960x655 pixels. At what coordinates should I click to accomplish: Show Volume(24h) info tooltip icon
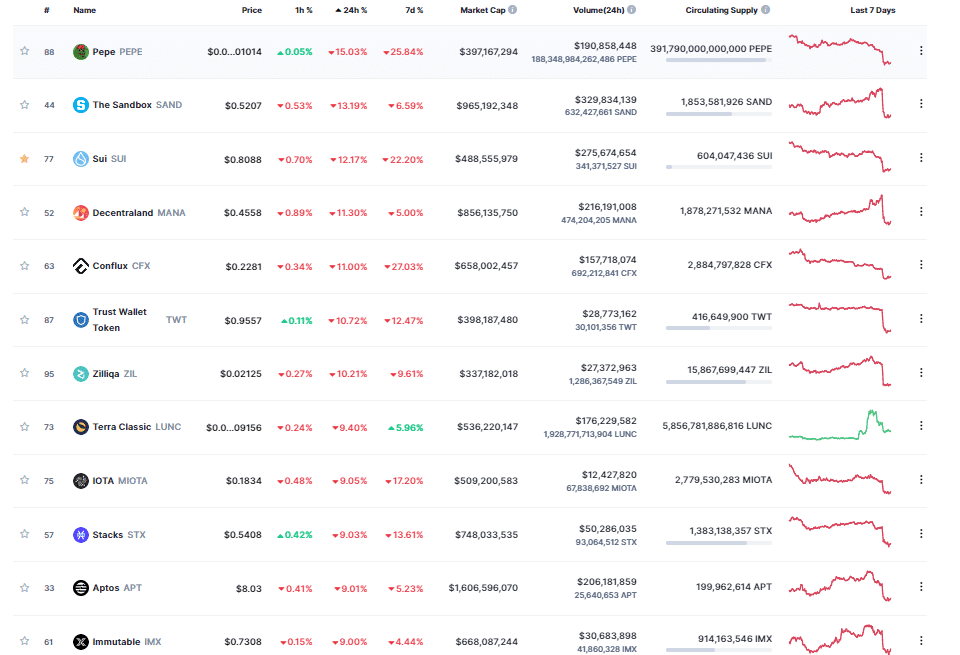point(631,10)
